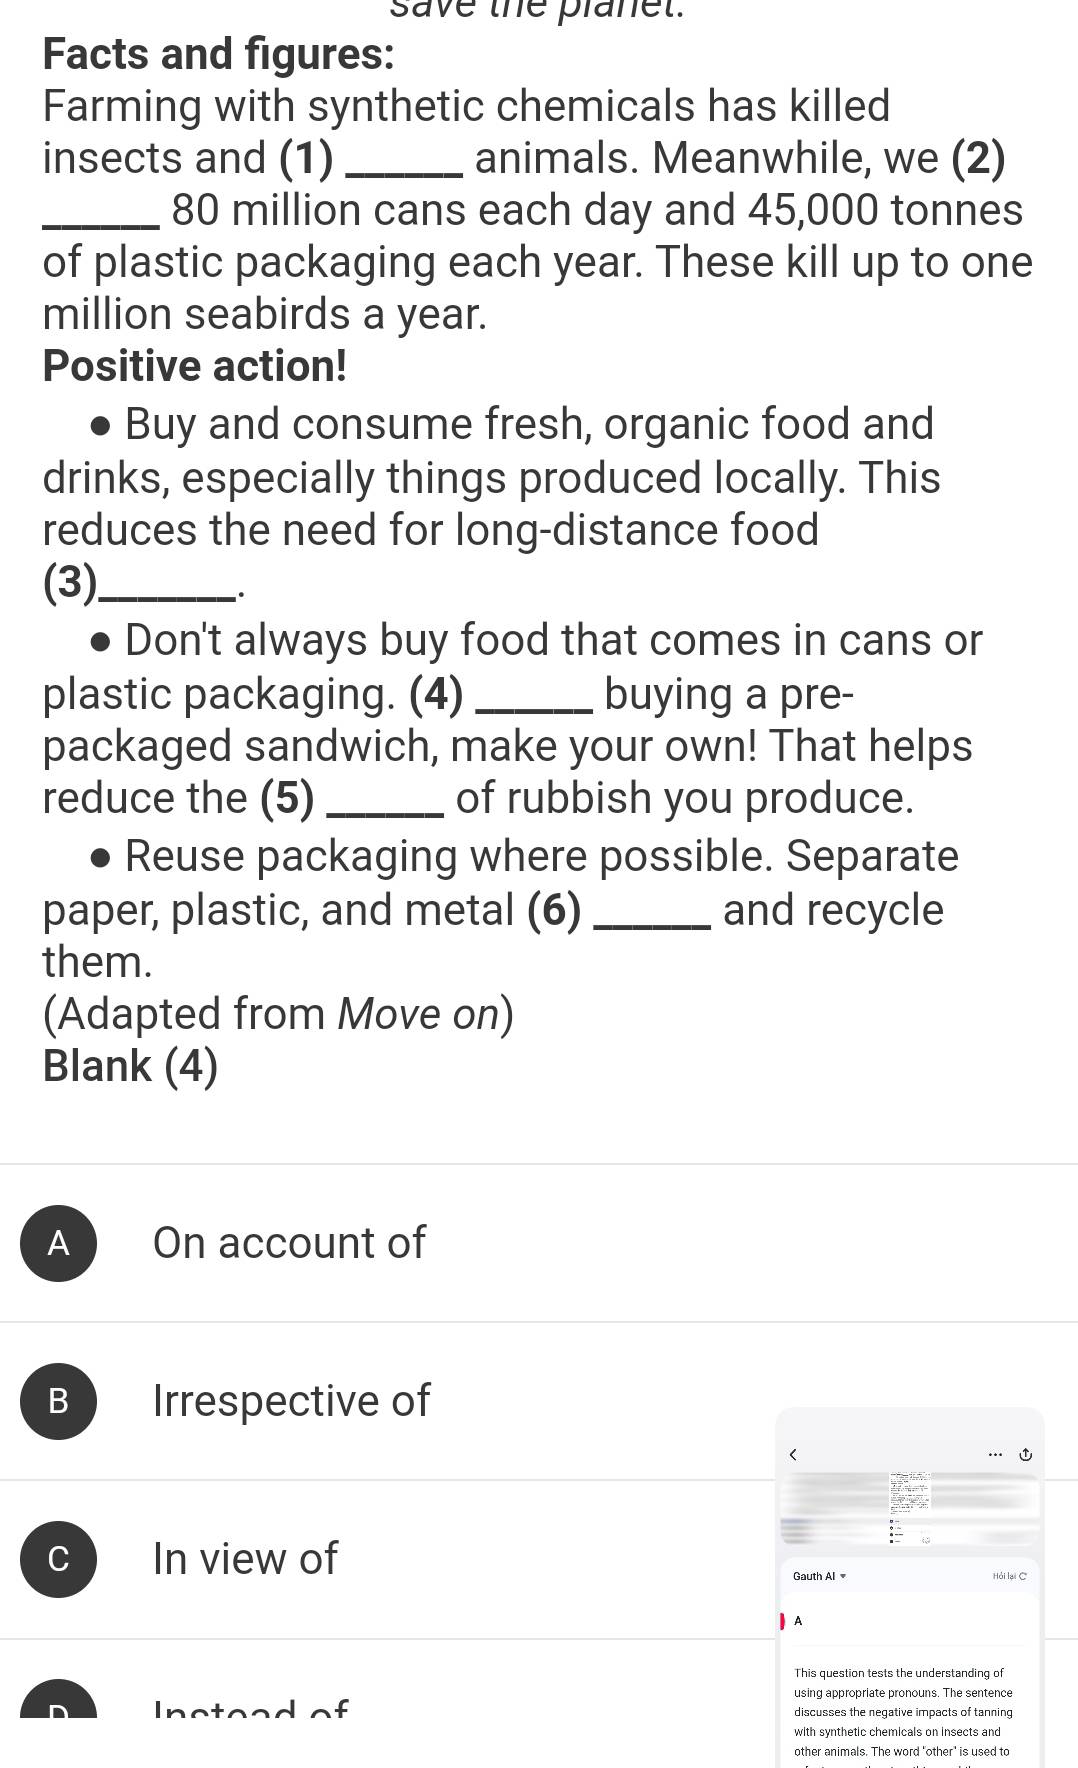Tap the 'Facts and figures:' heading

(219, 54)
